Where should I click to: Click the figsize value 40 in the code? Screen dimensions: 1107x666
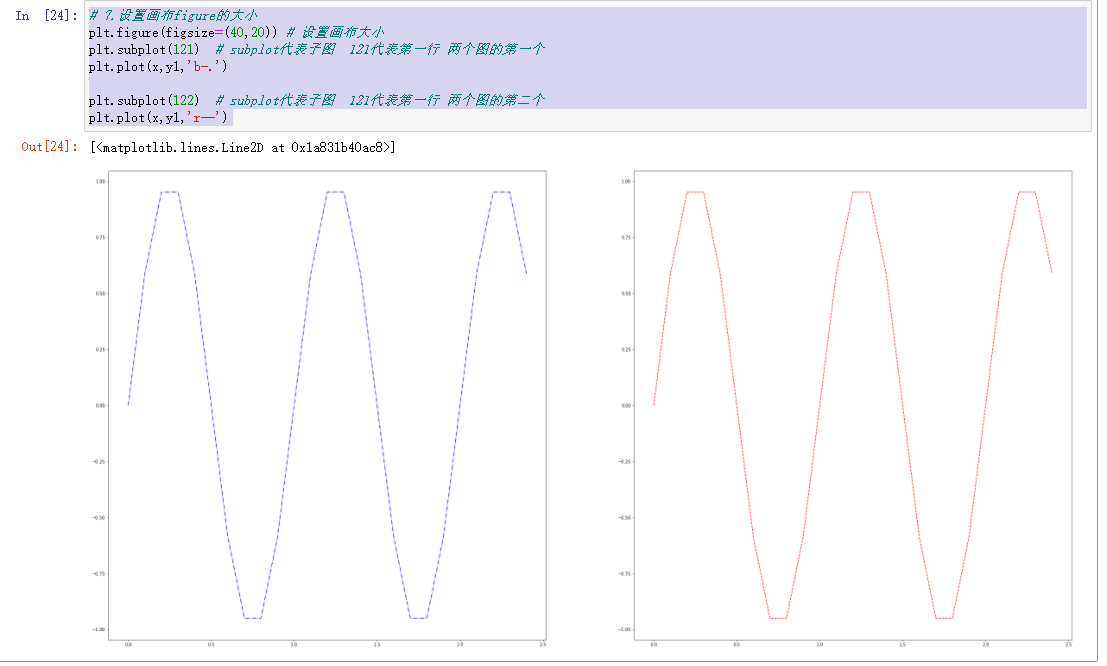pos(237,32)
